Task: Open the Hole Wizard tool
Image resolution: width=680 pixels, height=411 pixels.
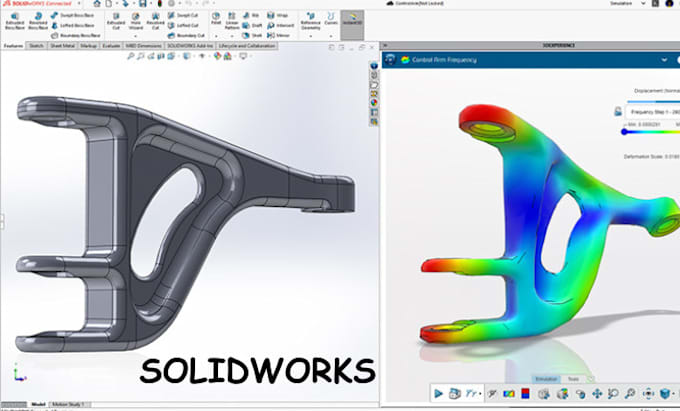Action: tap(136, 21)
